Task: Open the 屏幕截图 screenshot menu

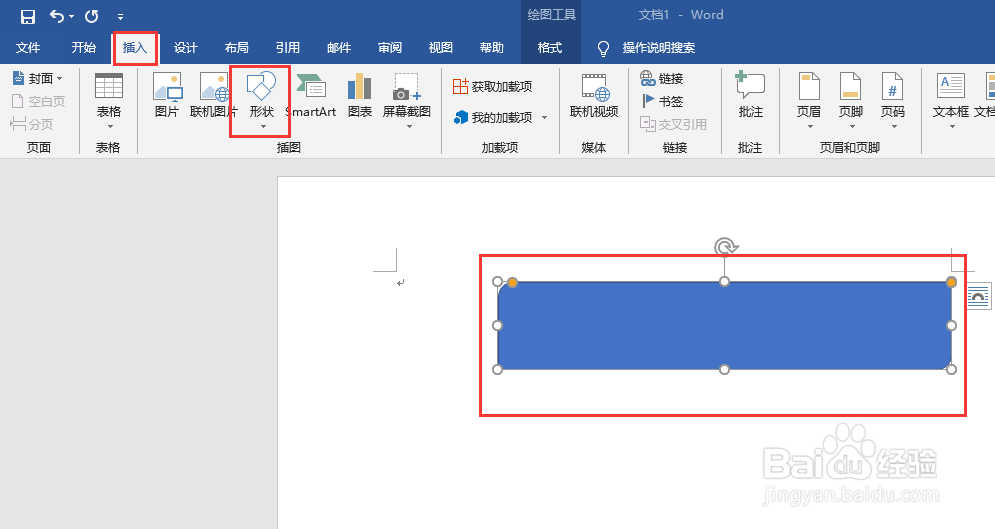Action: coord(407,100)
